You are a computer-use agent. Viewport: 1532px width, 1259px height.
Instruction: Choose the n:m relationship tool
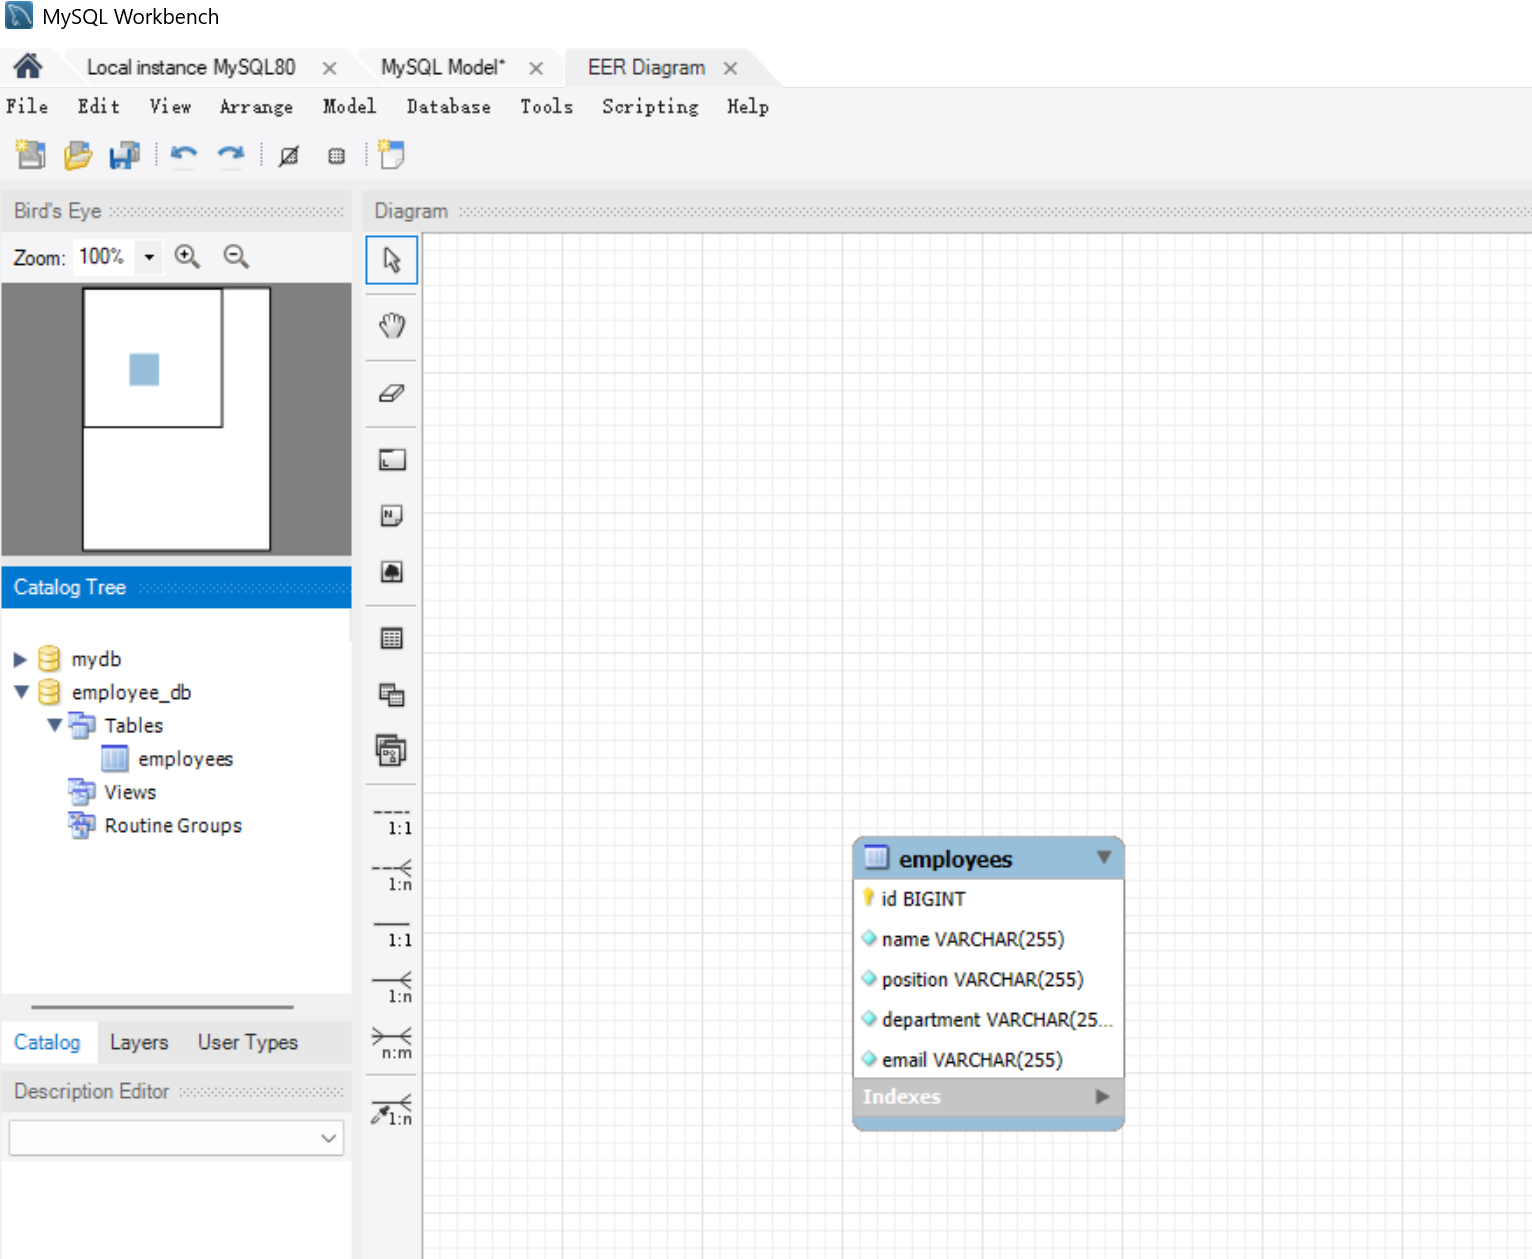(392, 1043)
